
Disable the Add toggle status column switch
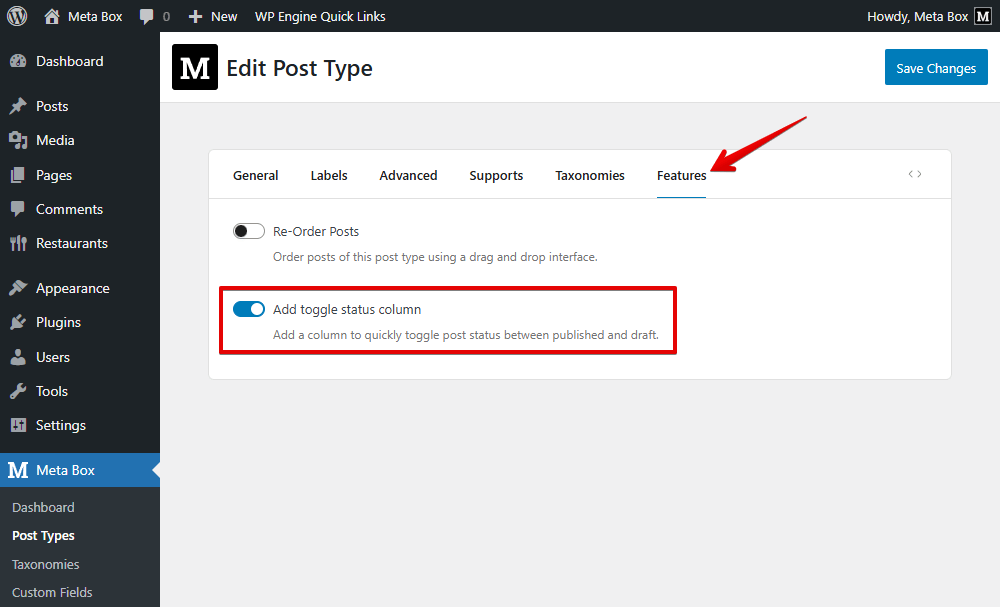(248, 309)
